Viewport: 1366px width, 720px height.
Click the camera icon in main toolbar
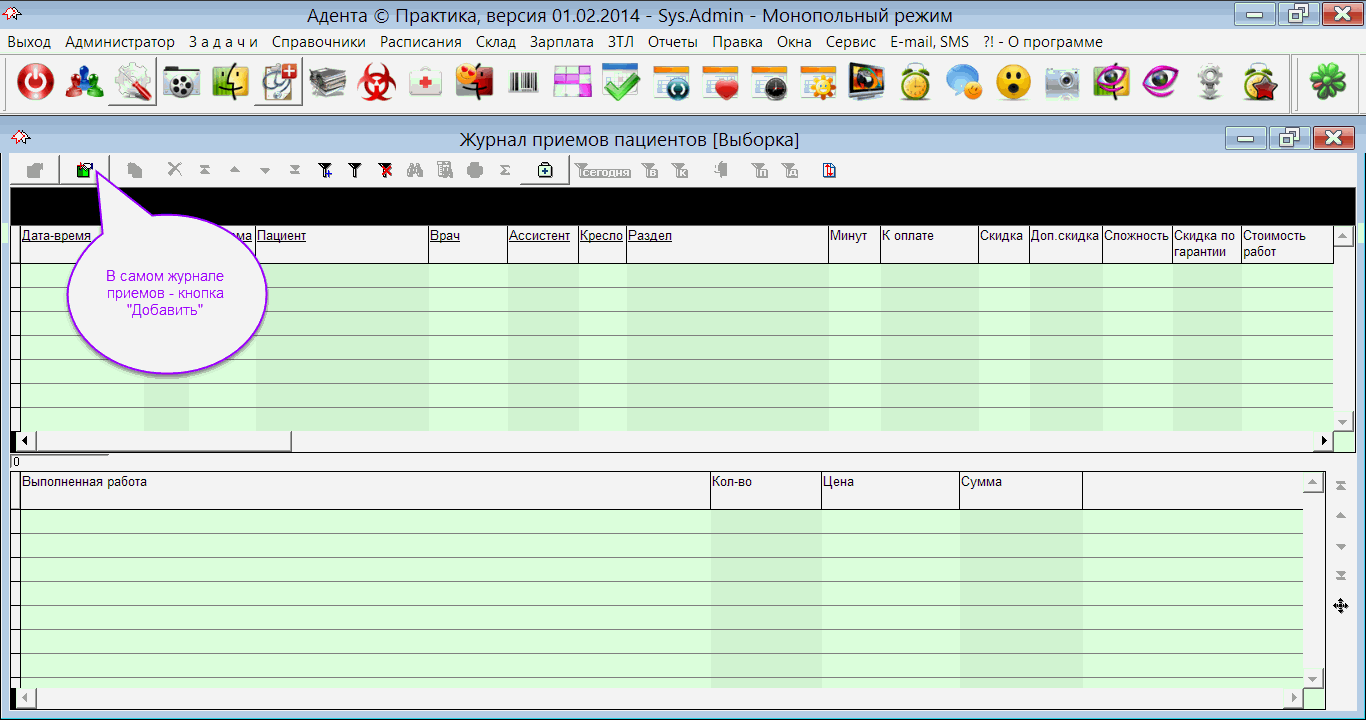[1062, 84]
